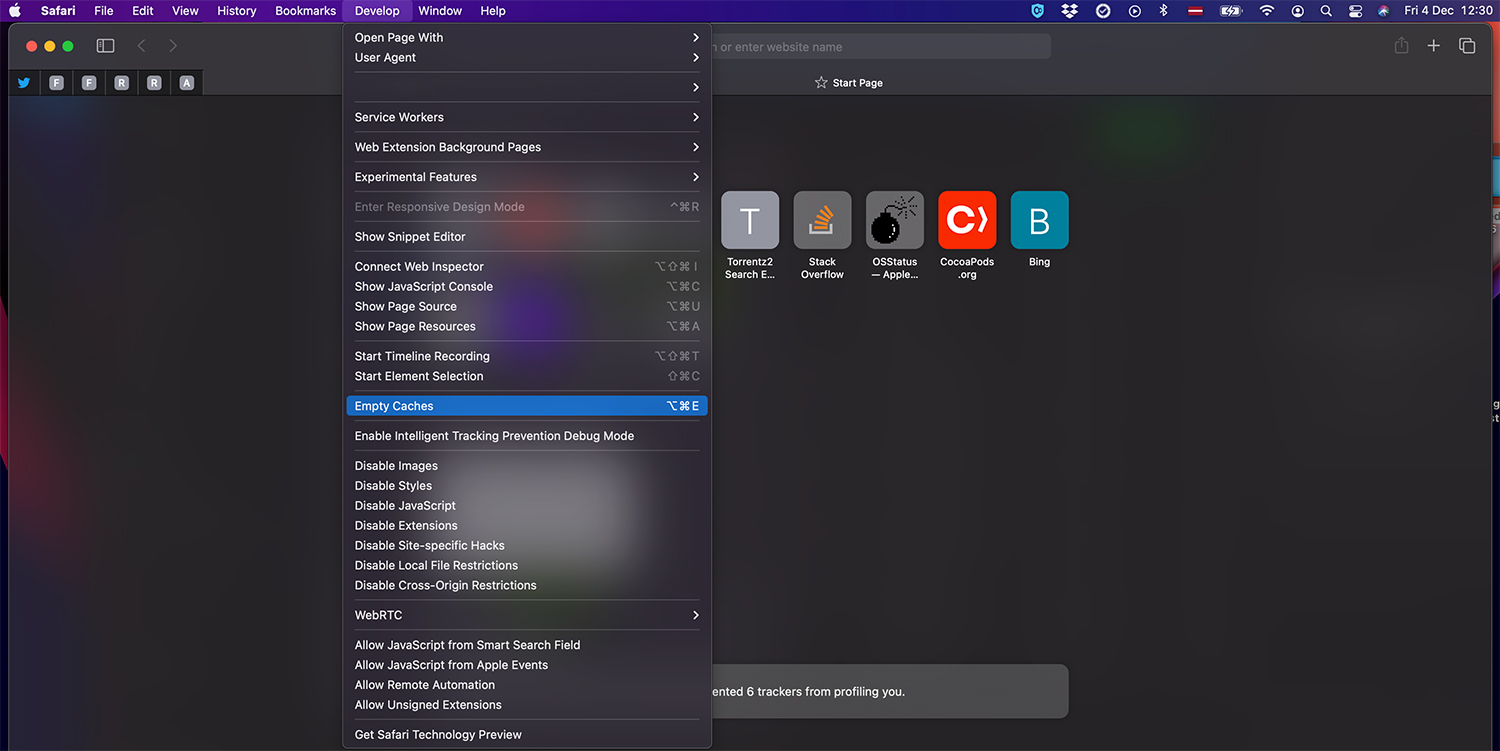This screenshot has width=1500, height=751.
Task: Open Dropbox menu bar icon
Action: click(x=1070, y=11)
